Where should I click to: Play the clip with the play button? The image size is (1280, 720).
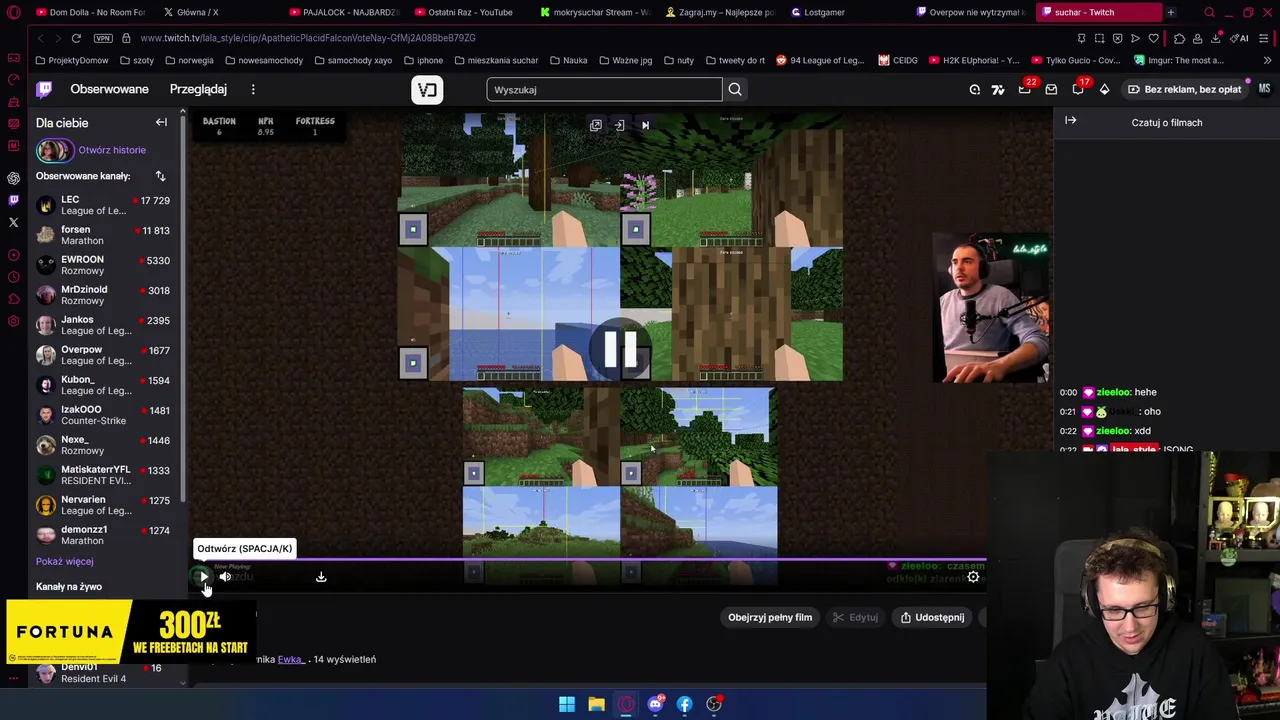203,577
